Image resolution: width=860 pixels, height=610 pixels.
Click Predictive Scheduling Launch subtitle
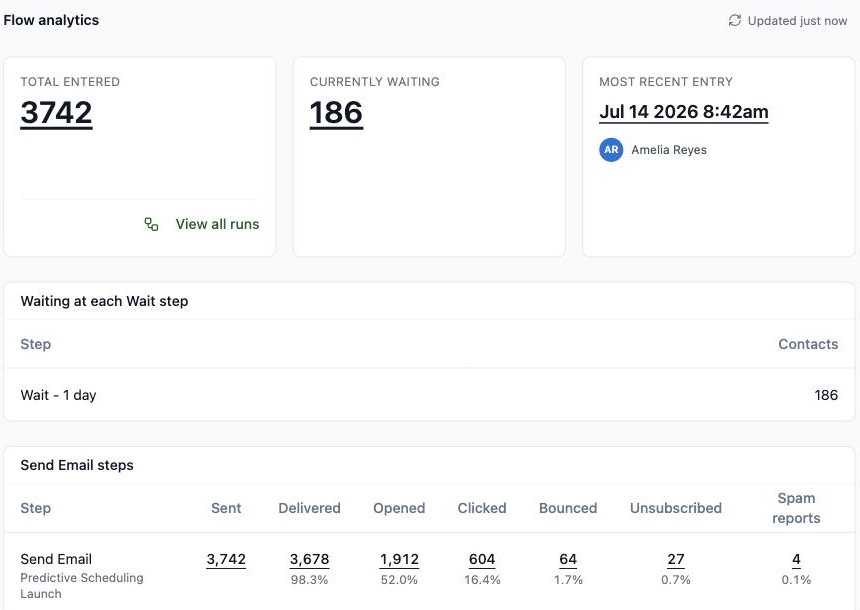pyautogui.click(x=82, y=585)
